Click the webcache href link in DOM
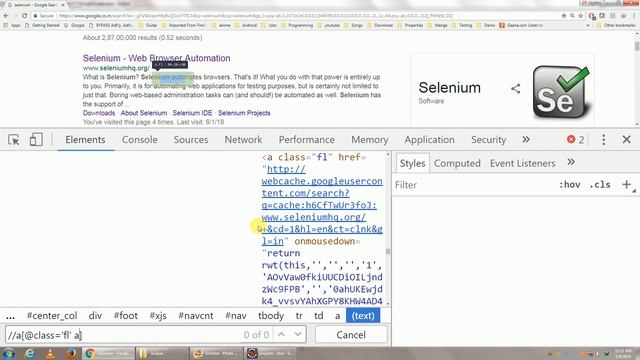This screenshot has height=360, width=640. click(322, 205)
